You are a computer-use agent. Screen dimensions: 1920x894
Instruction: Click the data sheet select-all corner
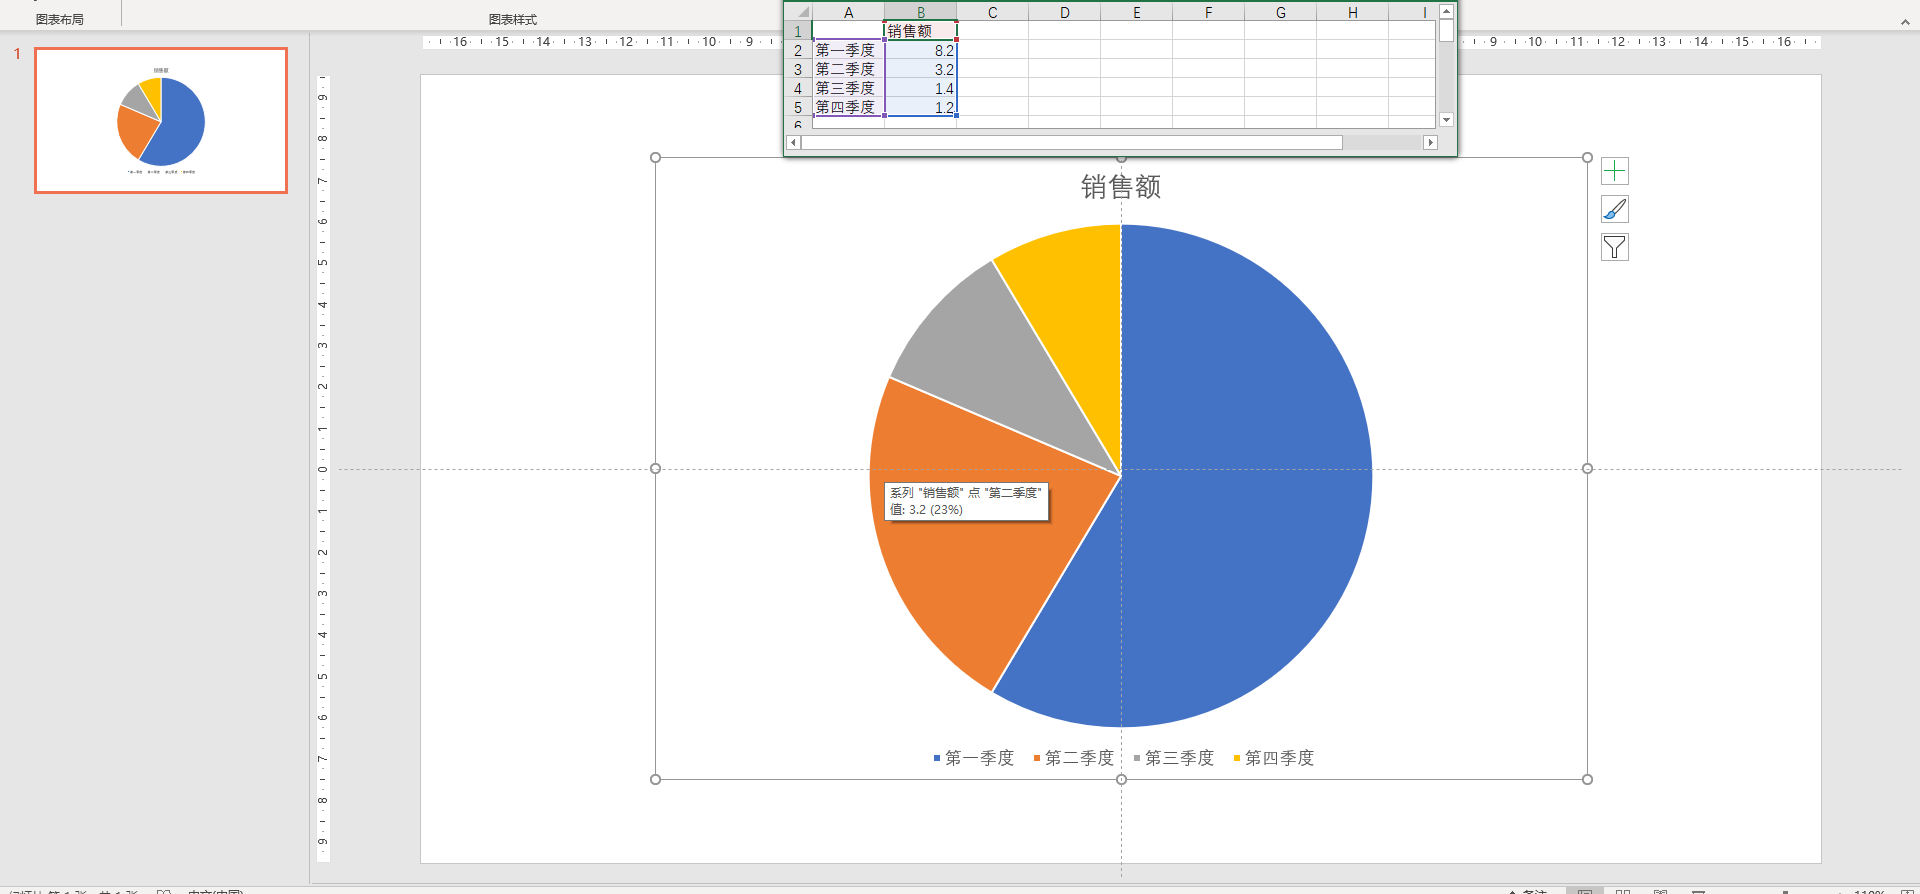(x=798, y=12)
